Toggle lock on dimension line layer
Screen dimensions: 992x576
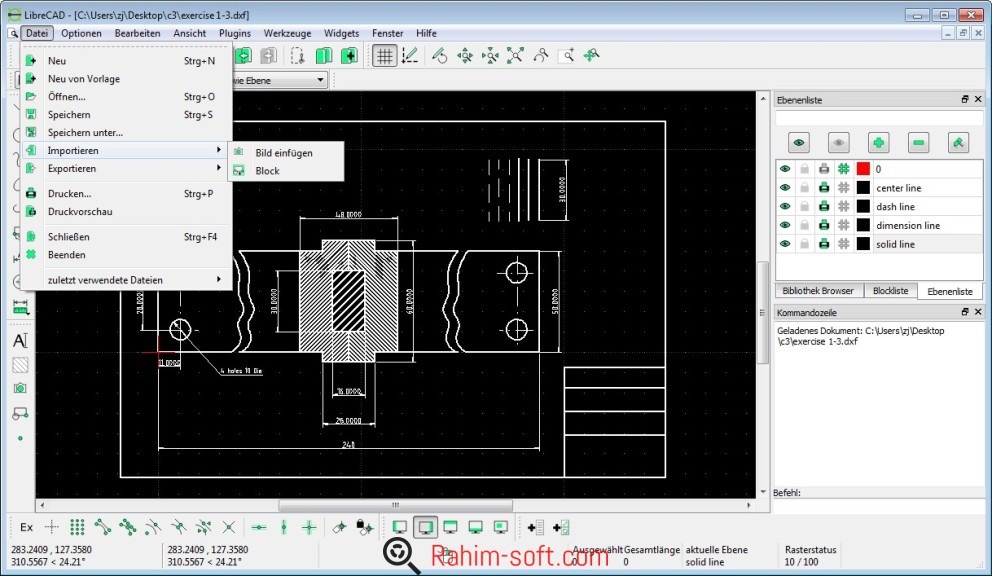coord(804,226)
